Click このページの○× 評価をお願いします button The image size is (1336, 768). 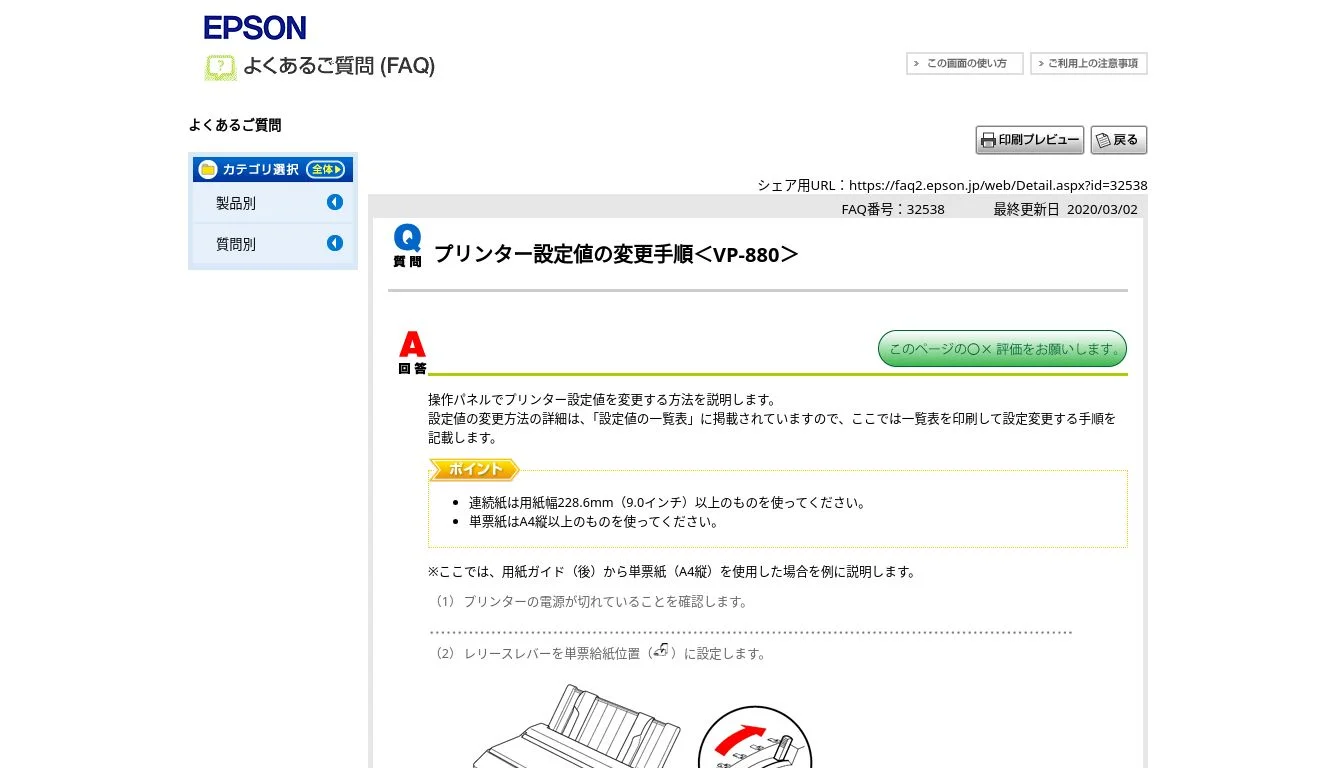click(x=1002, y=349)
